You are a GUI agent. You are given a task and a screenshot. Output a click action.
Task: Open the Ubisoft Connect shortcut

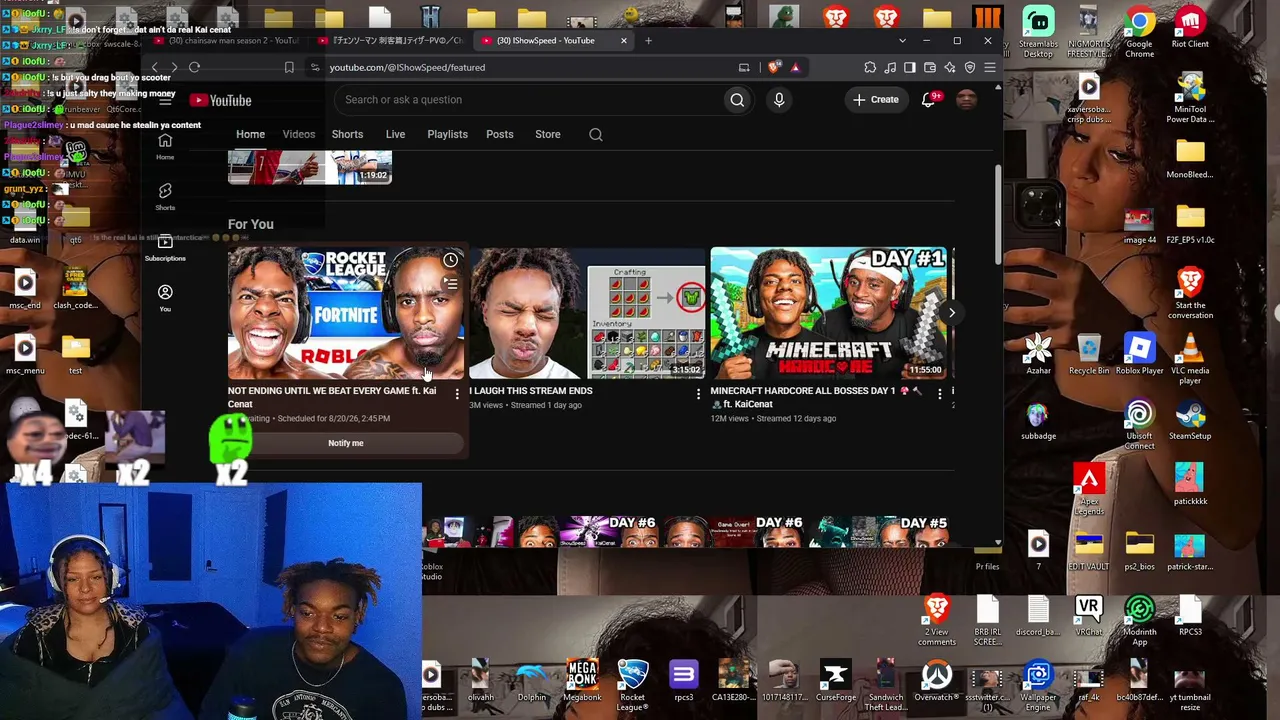tap(1139, 425)
